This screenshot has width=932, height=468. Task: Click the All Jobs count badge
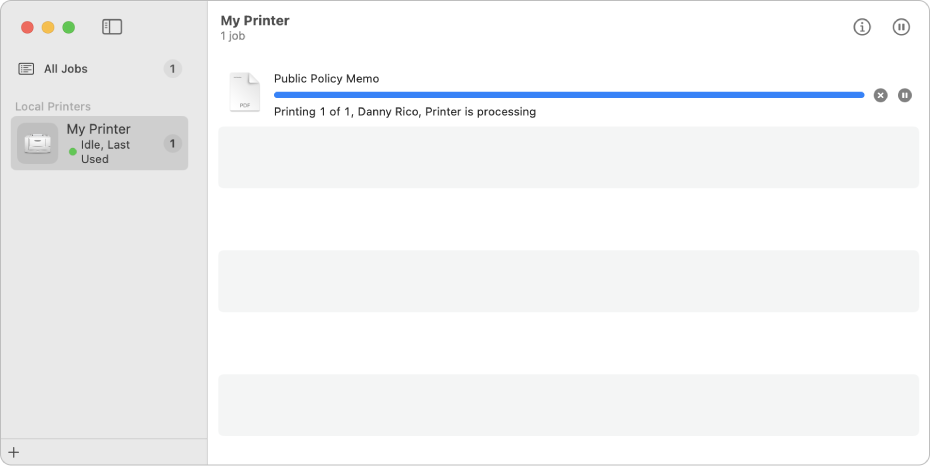(x=173, y=69)
